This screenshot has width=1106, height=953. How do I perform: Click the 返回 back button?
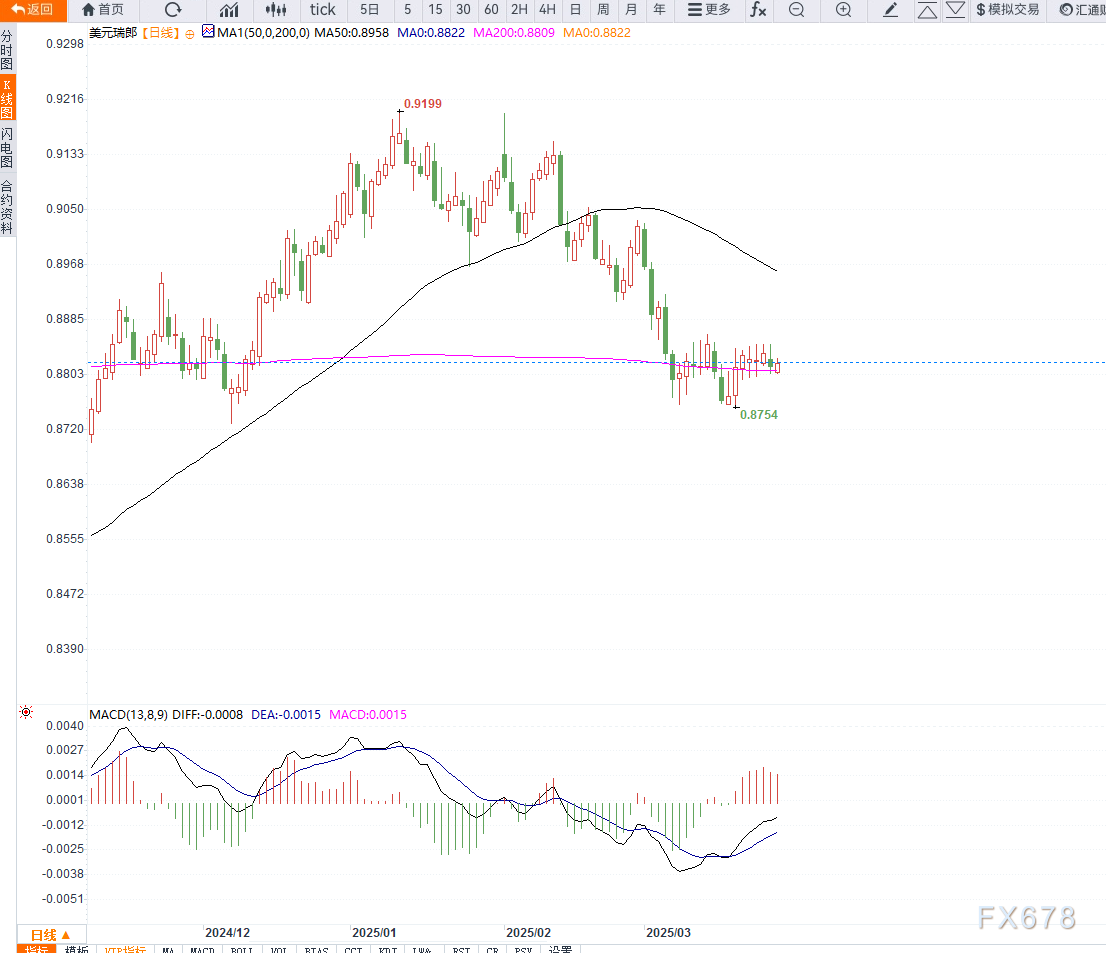33,10
